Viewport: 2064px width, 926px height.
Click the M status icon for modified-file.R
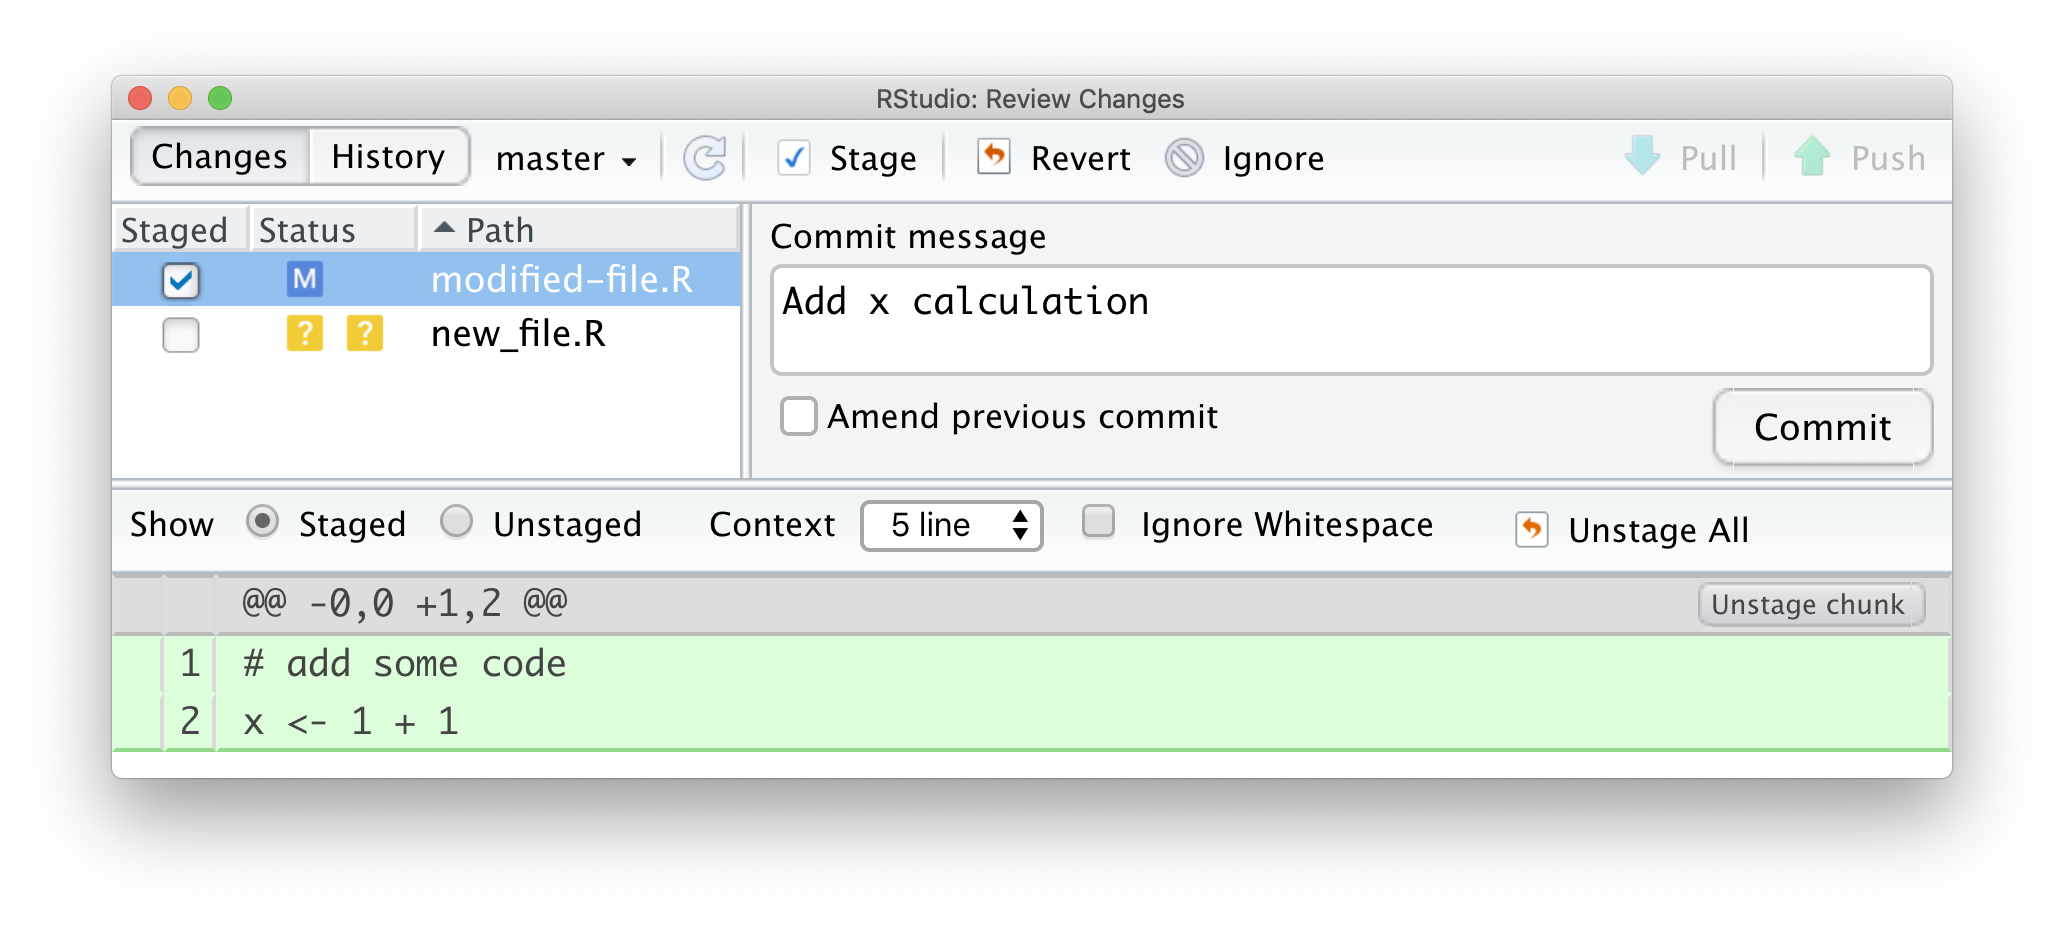coord(306,280)
